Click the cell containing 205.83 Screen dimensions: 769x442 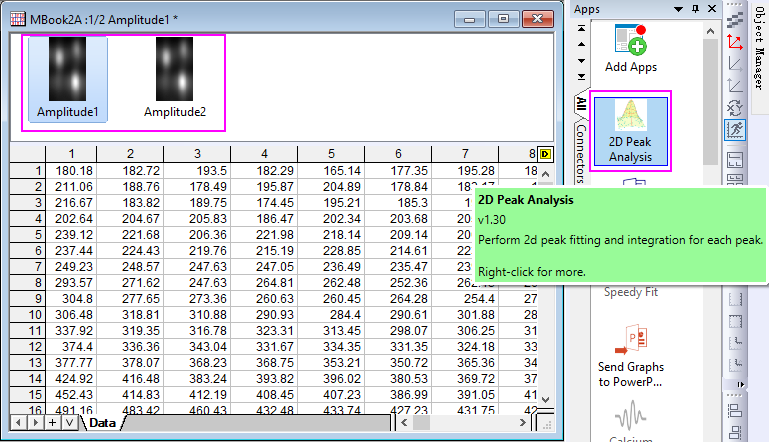click(x=197, y=219)
